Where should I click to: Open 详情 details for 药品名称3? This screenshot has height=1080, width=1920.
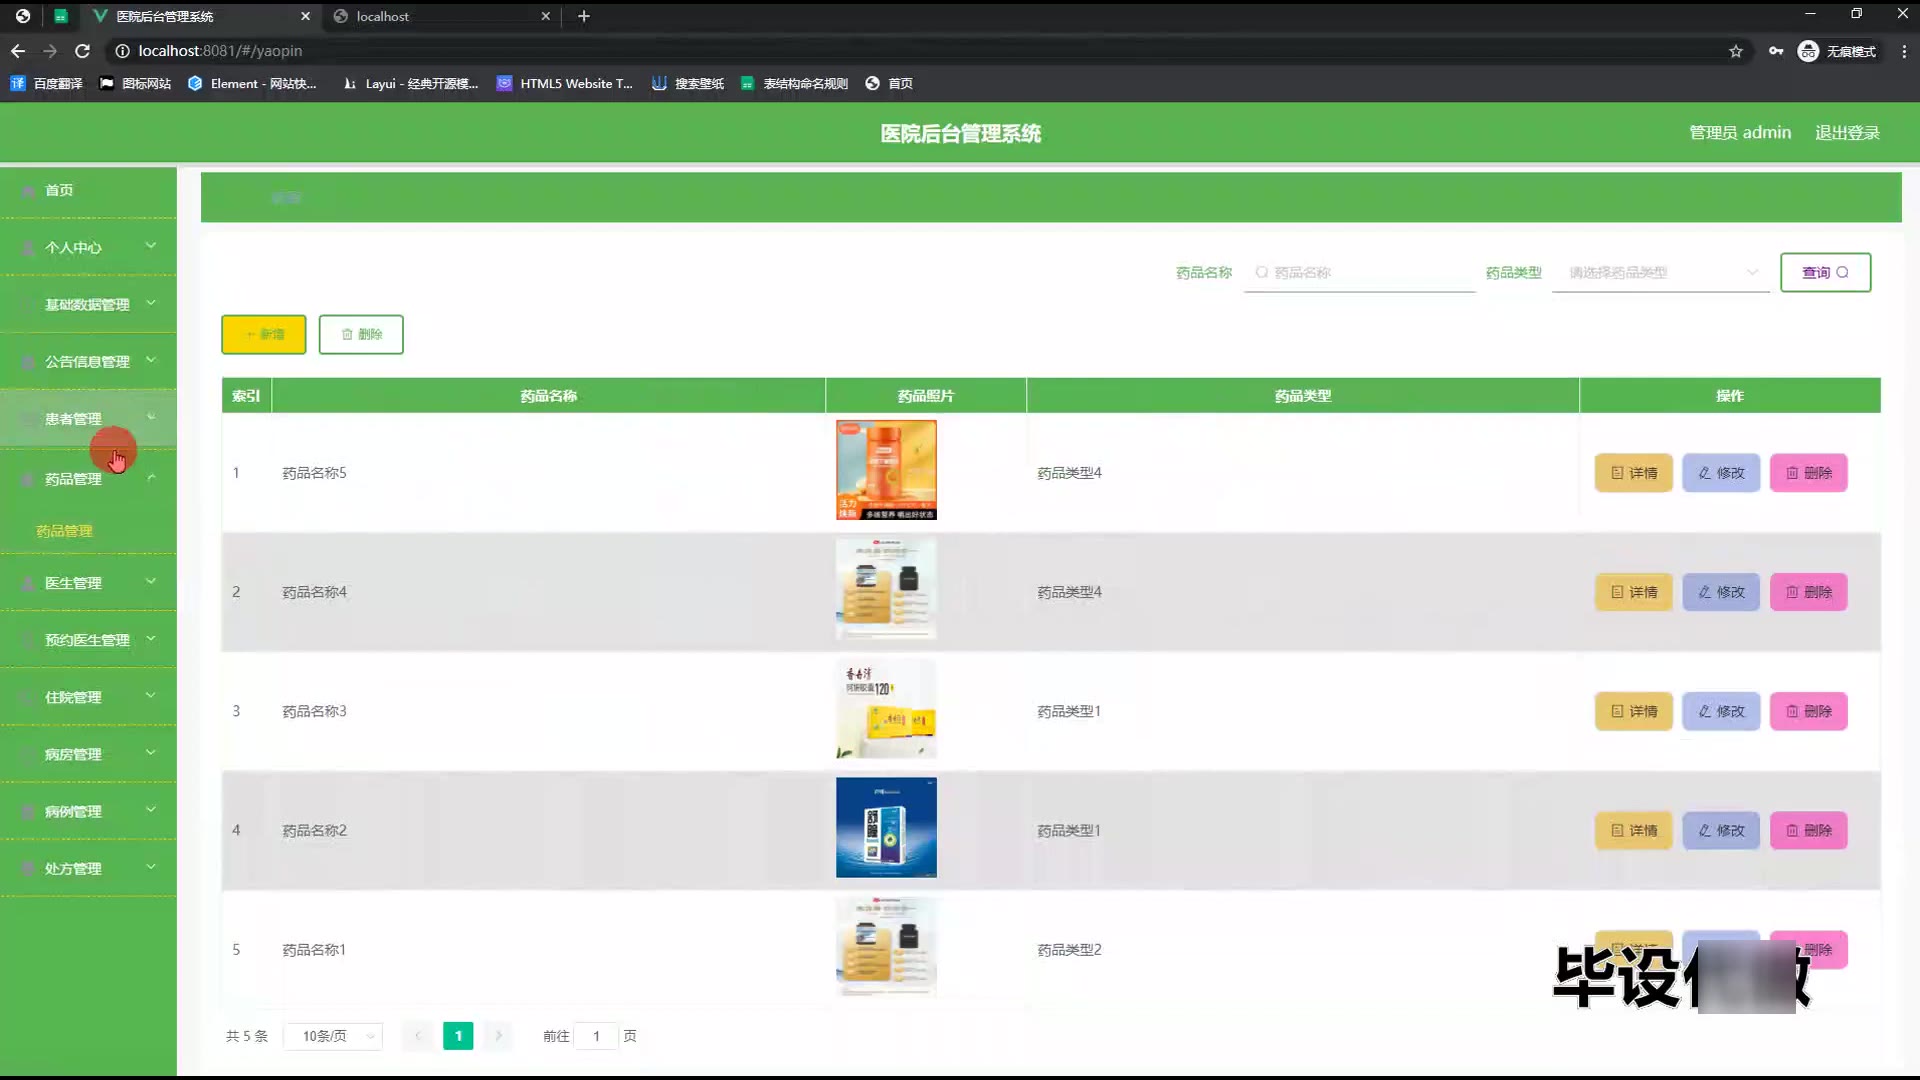click(1633, 711)
